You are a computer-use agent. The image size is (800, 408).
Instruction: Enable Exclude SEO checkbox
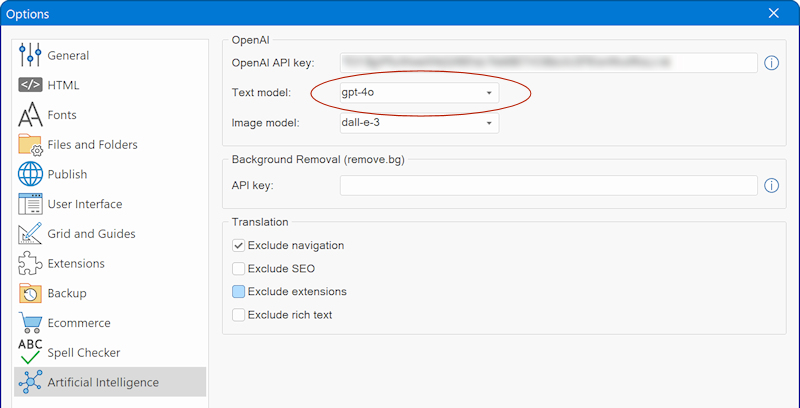[238, 269]
